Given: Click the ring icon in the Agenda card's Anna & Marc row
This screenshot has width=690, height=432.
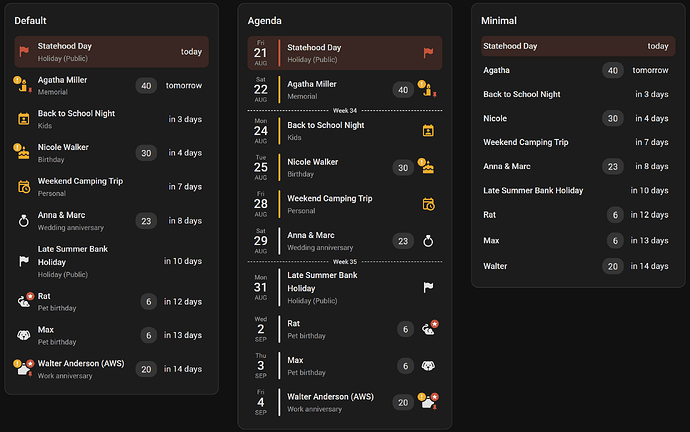Looking at the screenshot, I should (x=428, y=241).
